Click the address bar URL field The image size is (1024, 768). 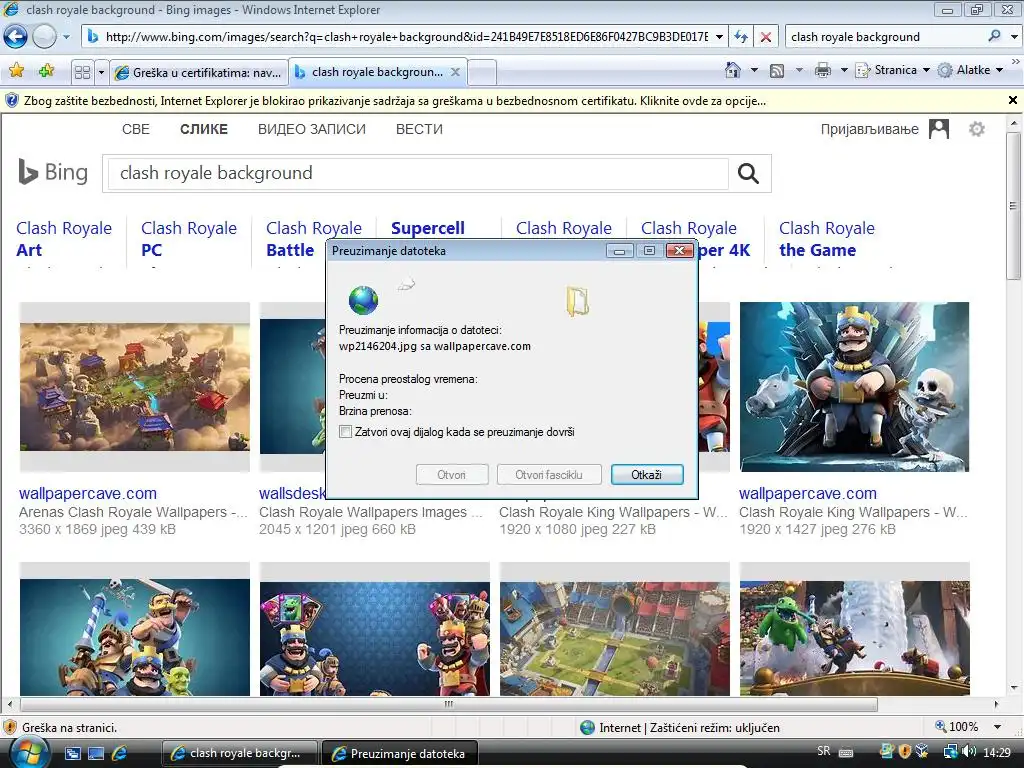[404, 37]
